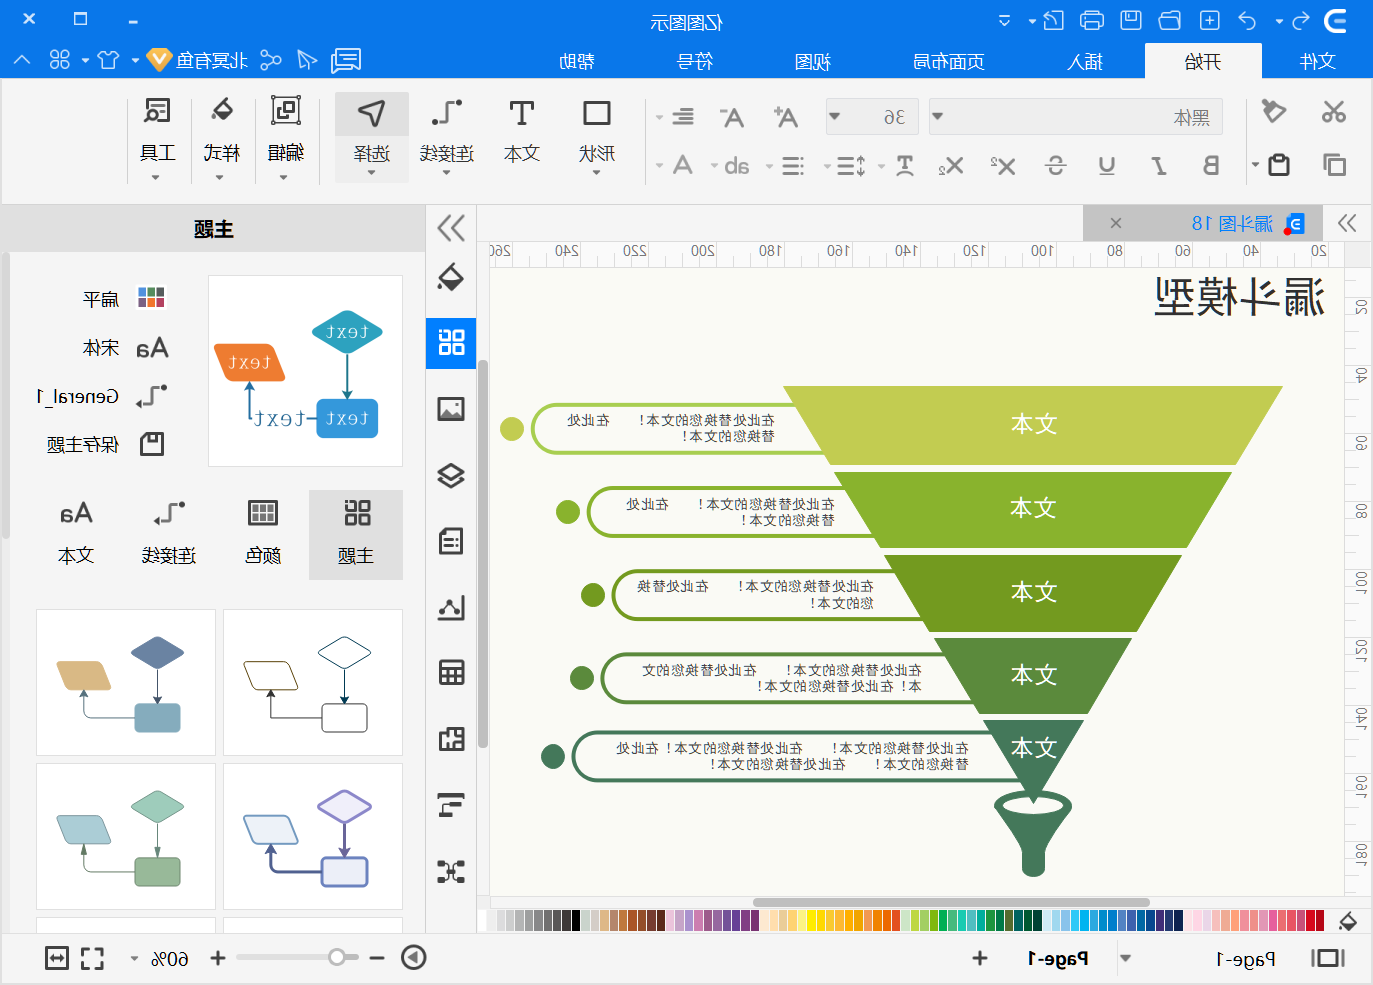Click the Share icon near account name
The image size is (1373, 985).
click(x=270, y=60)
